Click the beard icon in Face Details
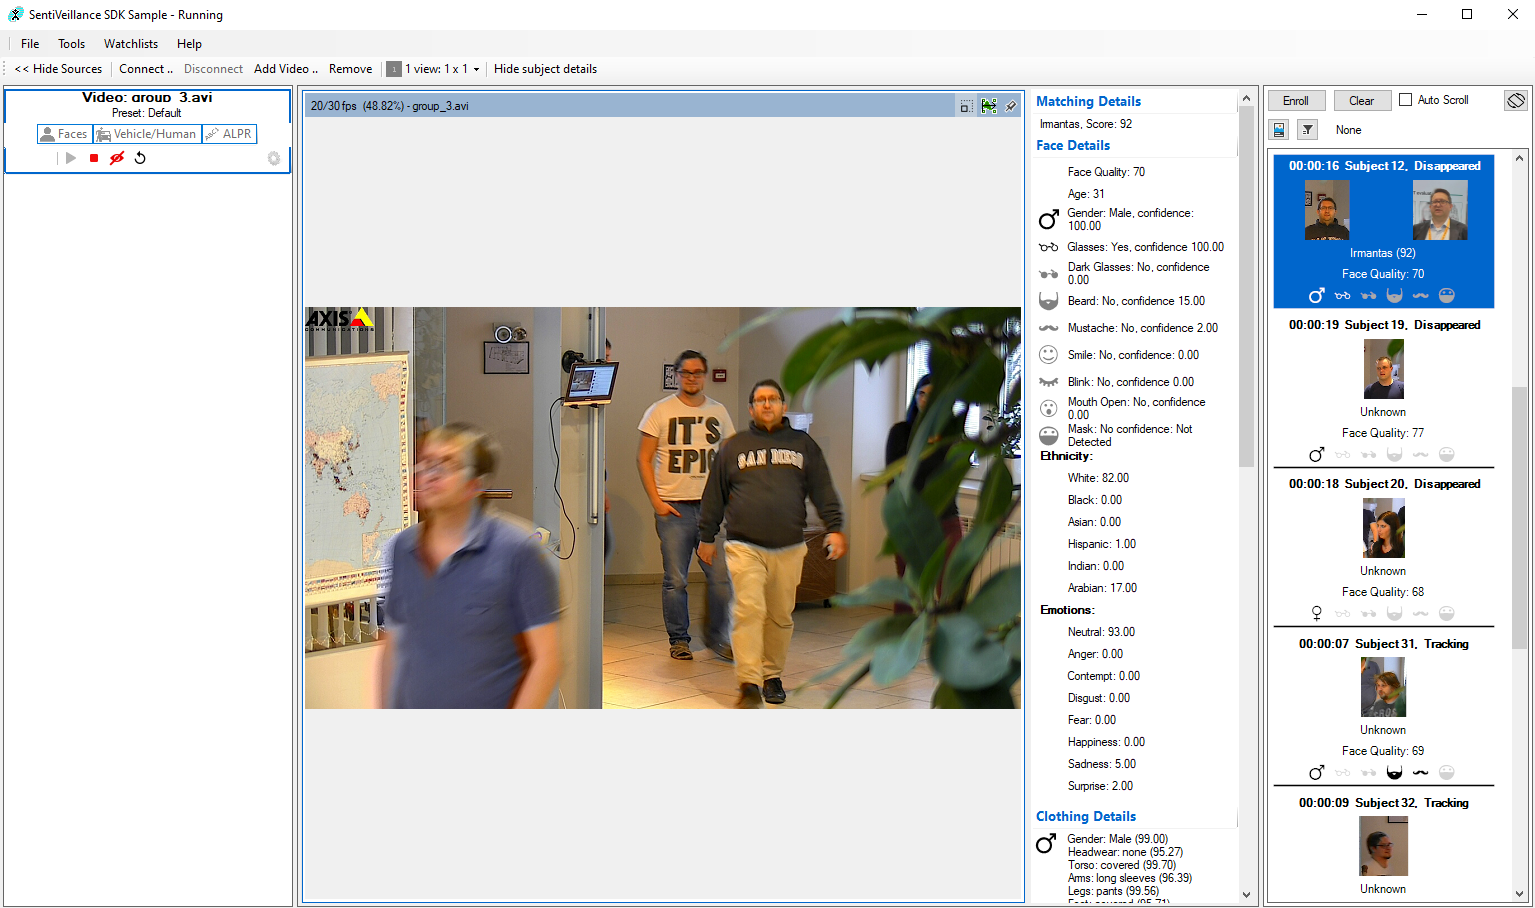This screenshot has width=1535, height=908. coord(1048,301)
